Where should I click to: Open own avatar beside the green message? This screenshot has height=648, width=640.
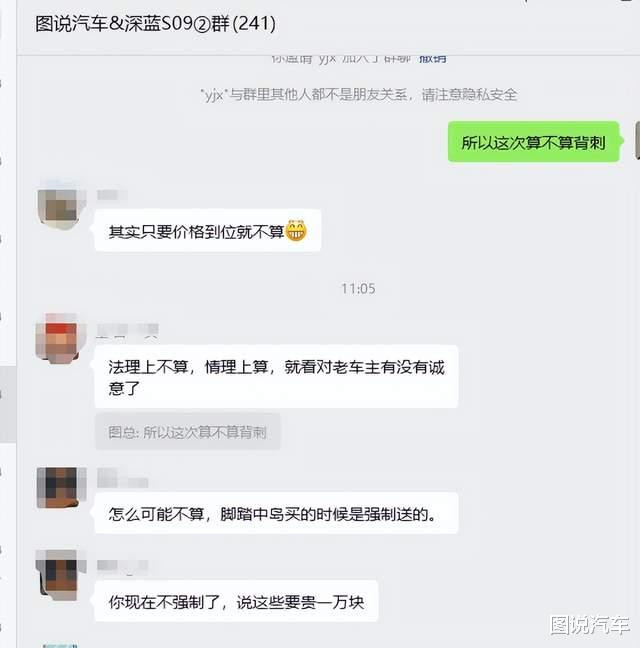(637, 141)
